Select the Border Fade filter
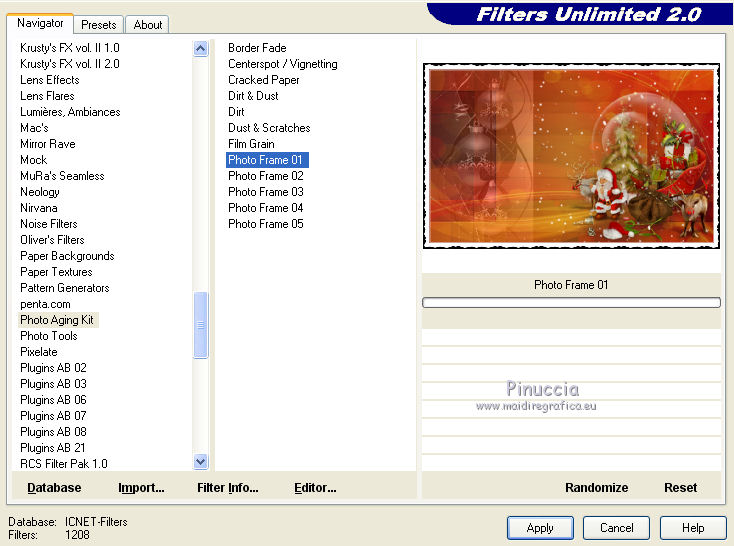The width and height of the screenshot is (734, 546). [257, 48]
